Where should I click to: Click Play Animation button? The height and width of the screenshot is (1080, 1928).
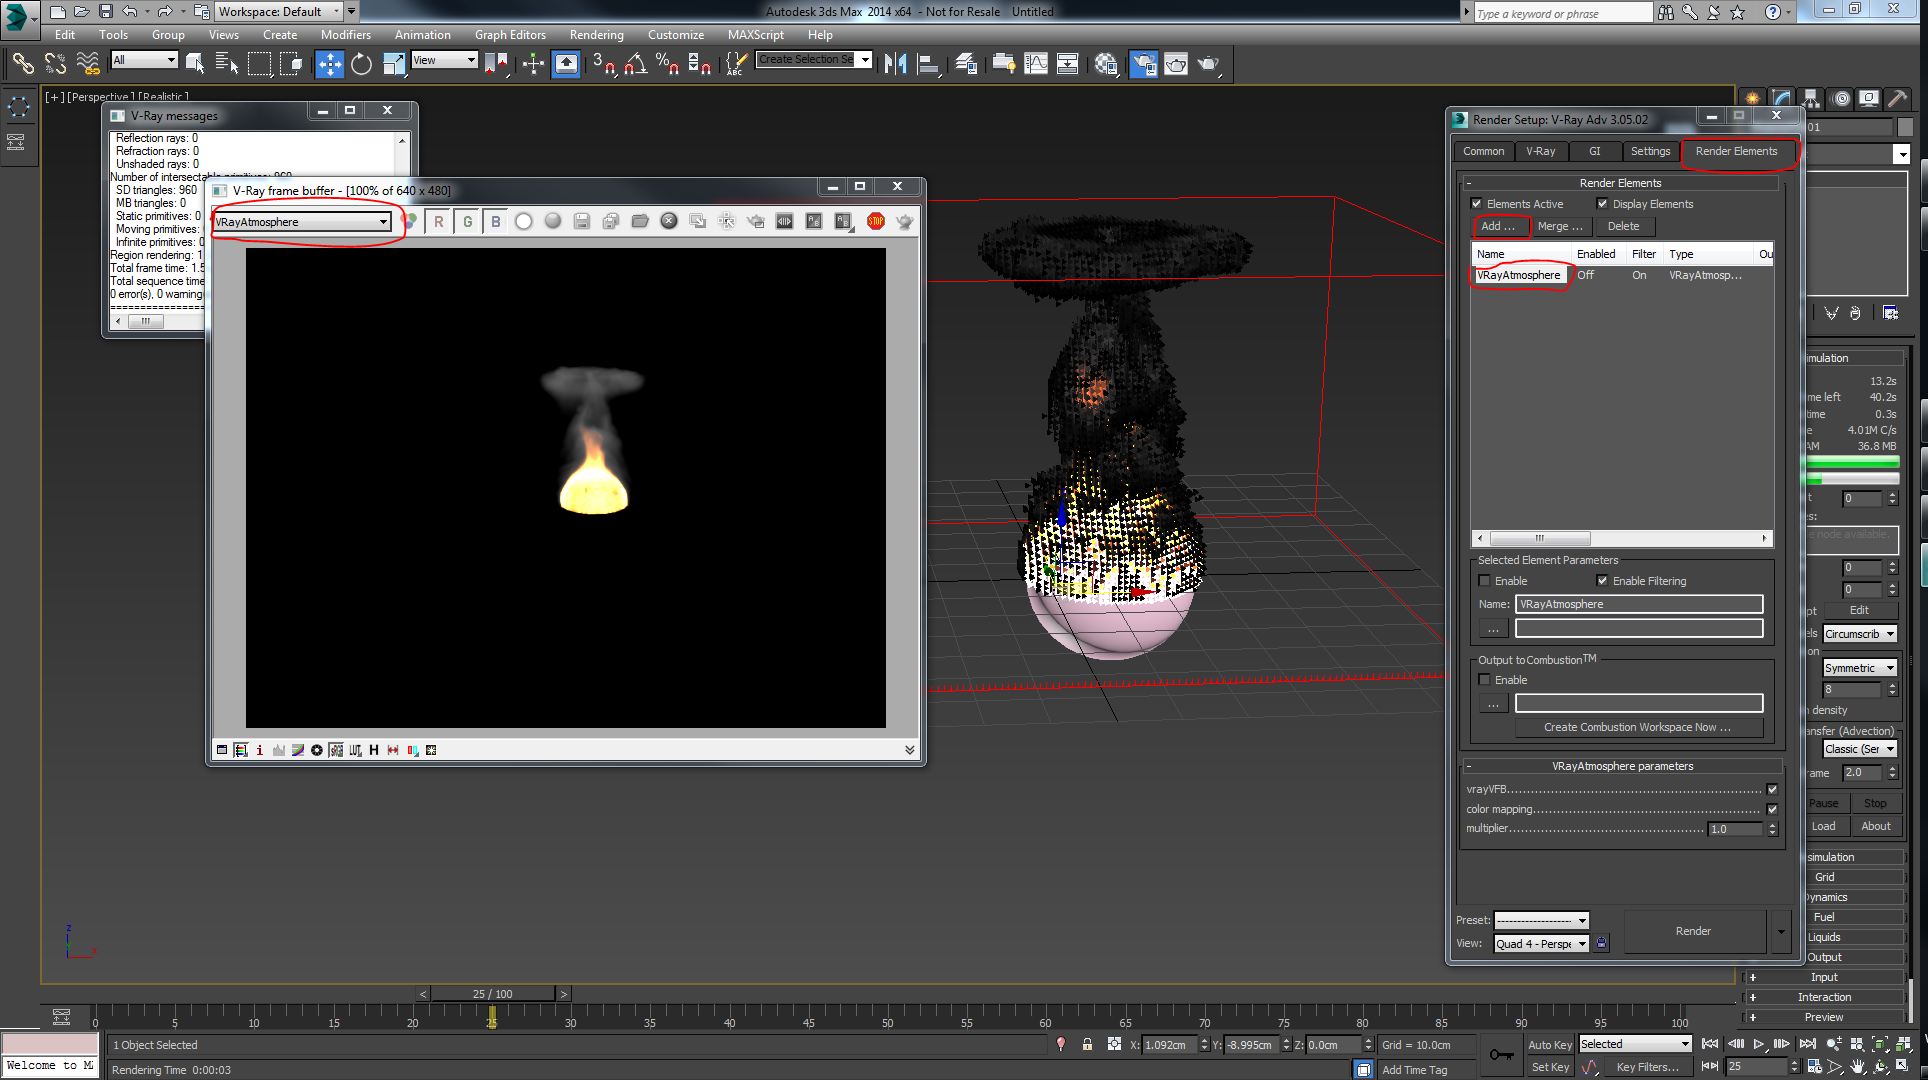coord(1759,1044)
